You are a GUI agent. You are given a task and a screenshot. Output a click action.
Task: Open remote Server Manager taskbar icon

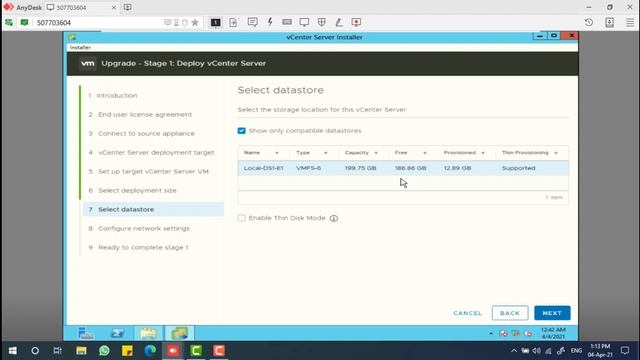[x=86, y=333]
